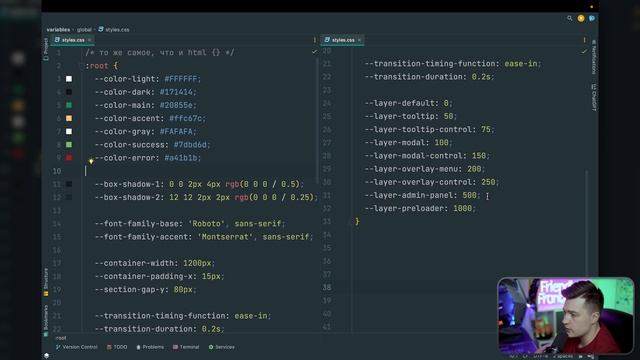Toggle tool window bars icon bottom-left
Image resolution: width=640 pixels, height=360 pixels.
(47, 356)
